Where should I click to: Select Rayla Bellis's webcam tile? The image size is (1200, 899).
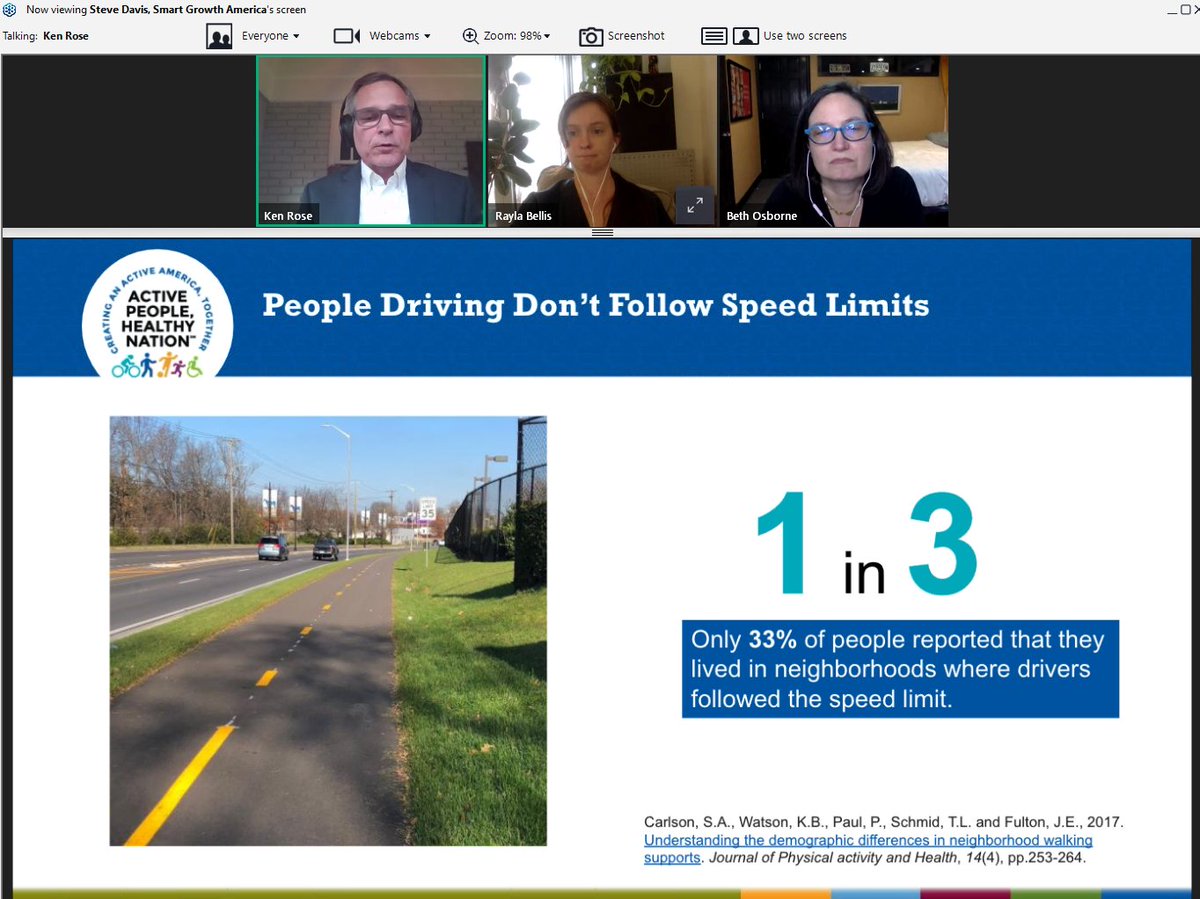[602, 141]
